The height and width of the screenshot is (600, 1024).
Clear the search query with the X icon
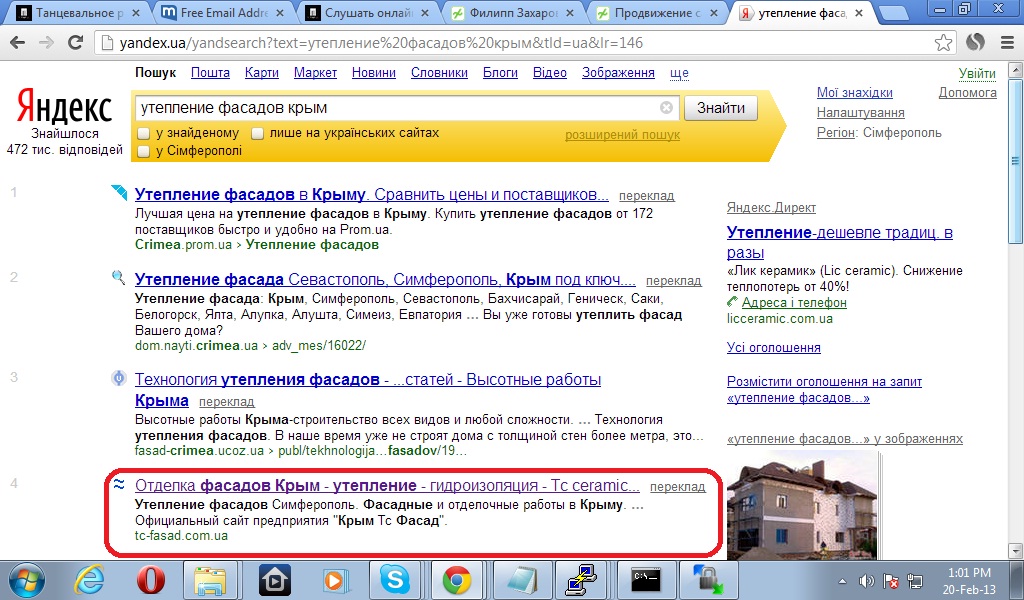pos(666,108)
